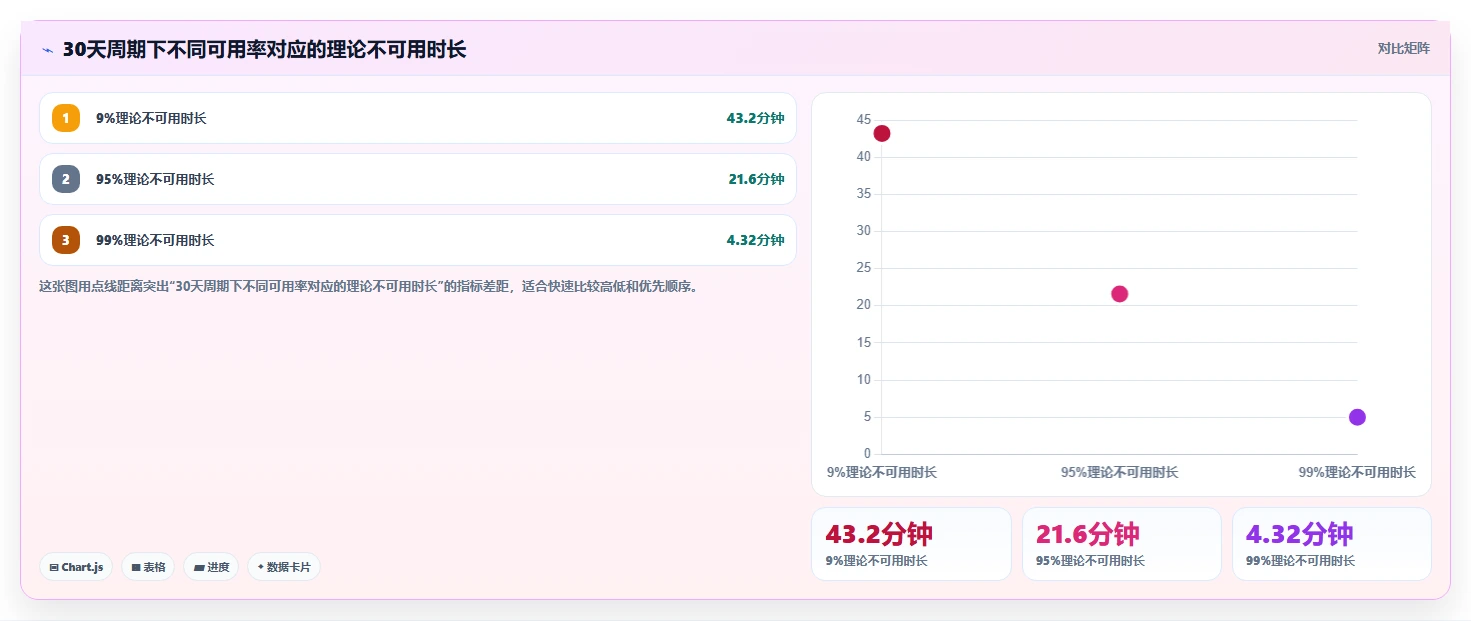Click the chart x-axis label 95%理论不可用时长
Image resolution: width=1471 pixels, height=621 pixels.
coord(1119,472)
